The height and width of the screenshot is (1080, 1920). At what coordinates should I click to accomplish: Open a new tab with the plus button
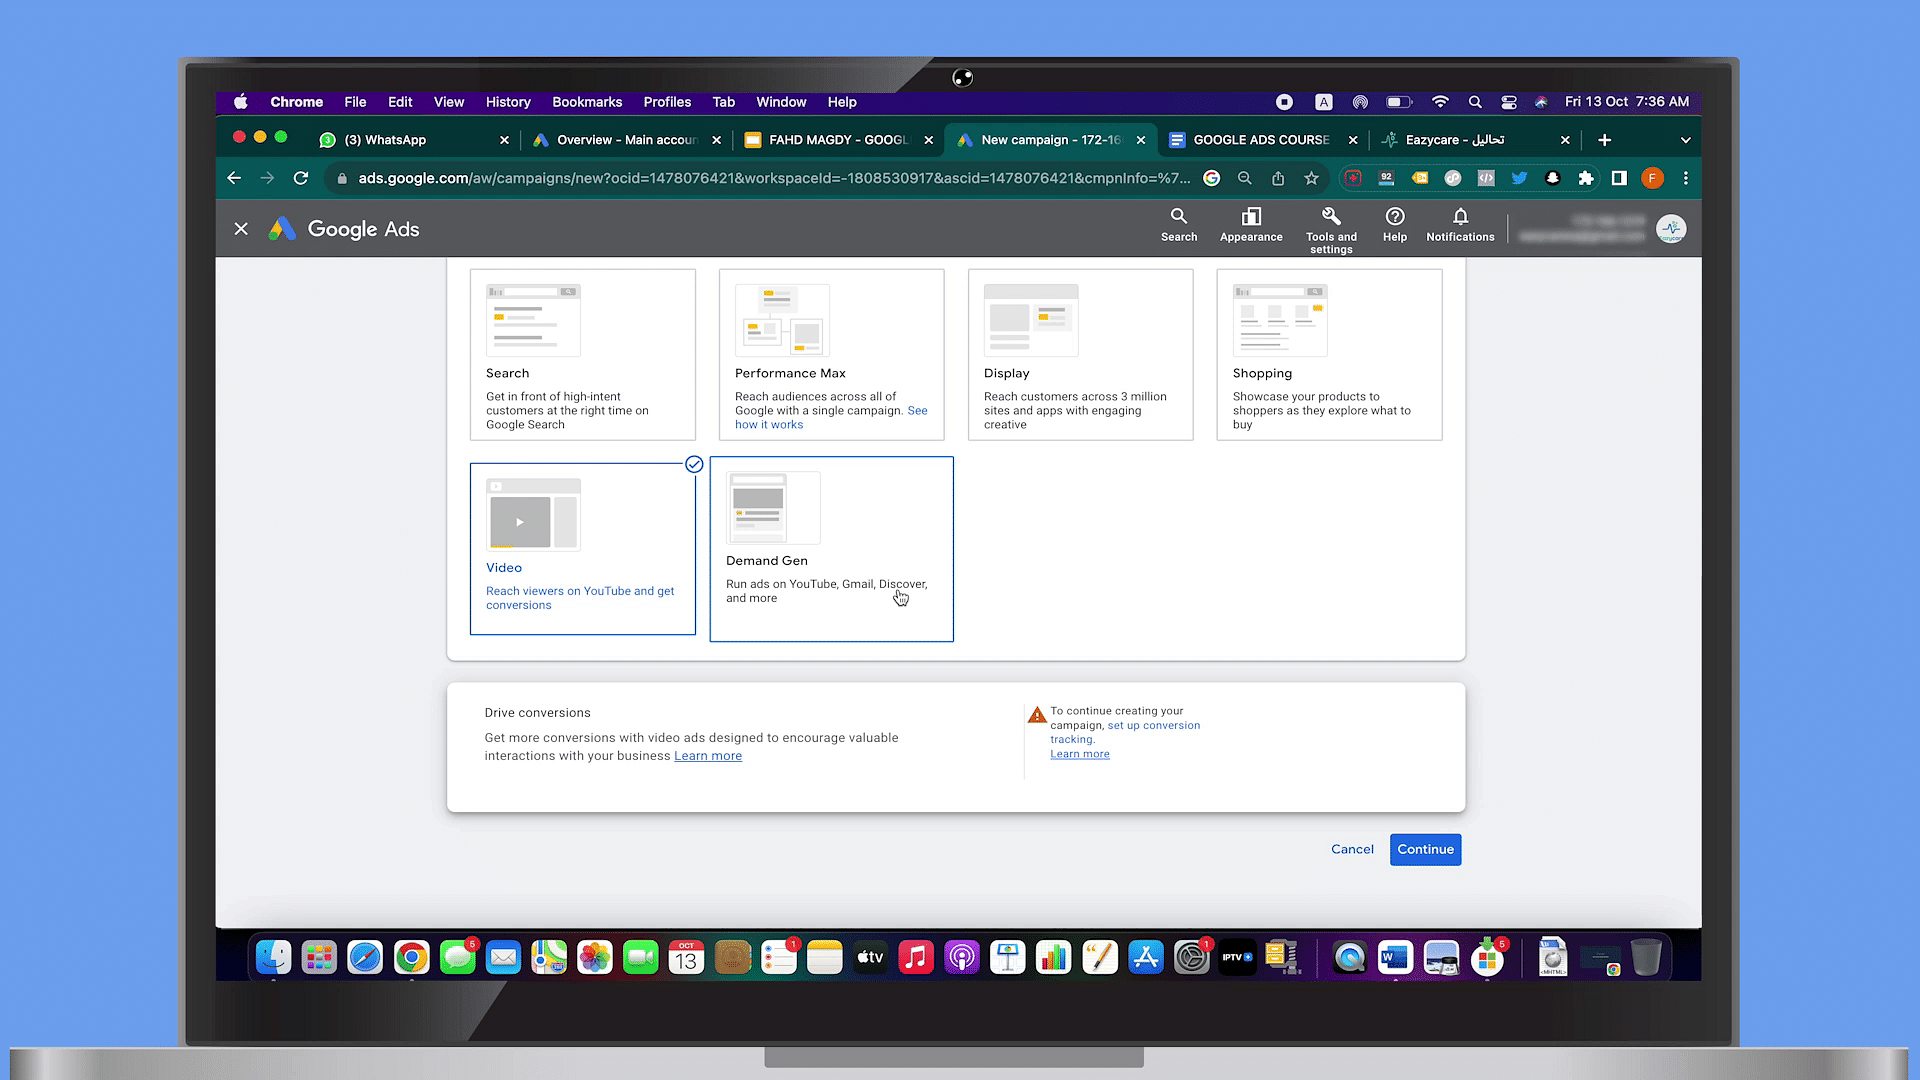coord(1604,140)
